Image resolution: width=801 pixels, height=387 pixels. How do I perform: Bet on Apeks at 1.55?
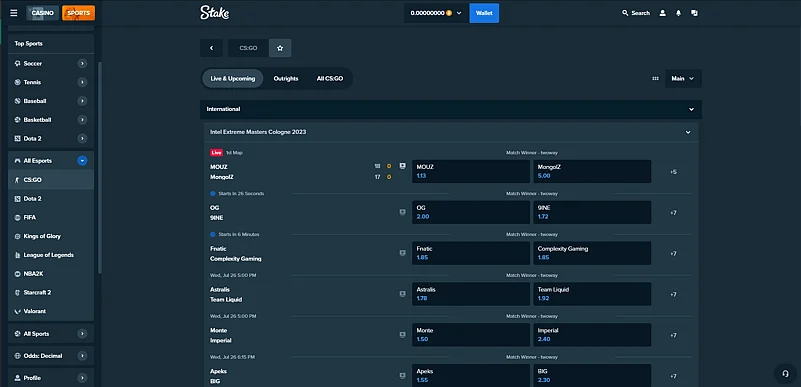pos(471,375)
